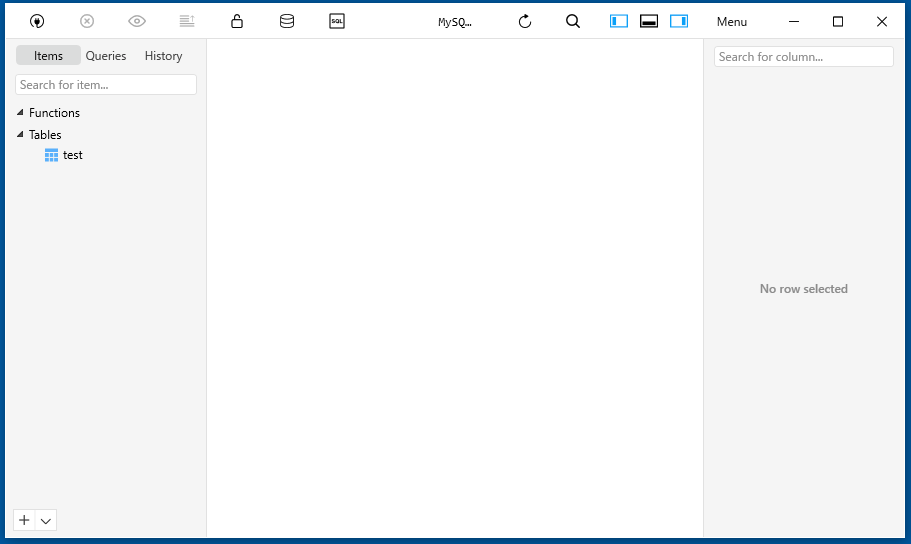The width and height of the screenshot is (911, 544).
Task: Open the SQL query editor icon
Action: coord(337,22)
